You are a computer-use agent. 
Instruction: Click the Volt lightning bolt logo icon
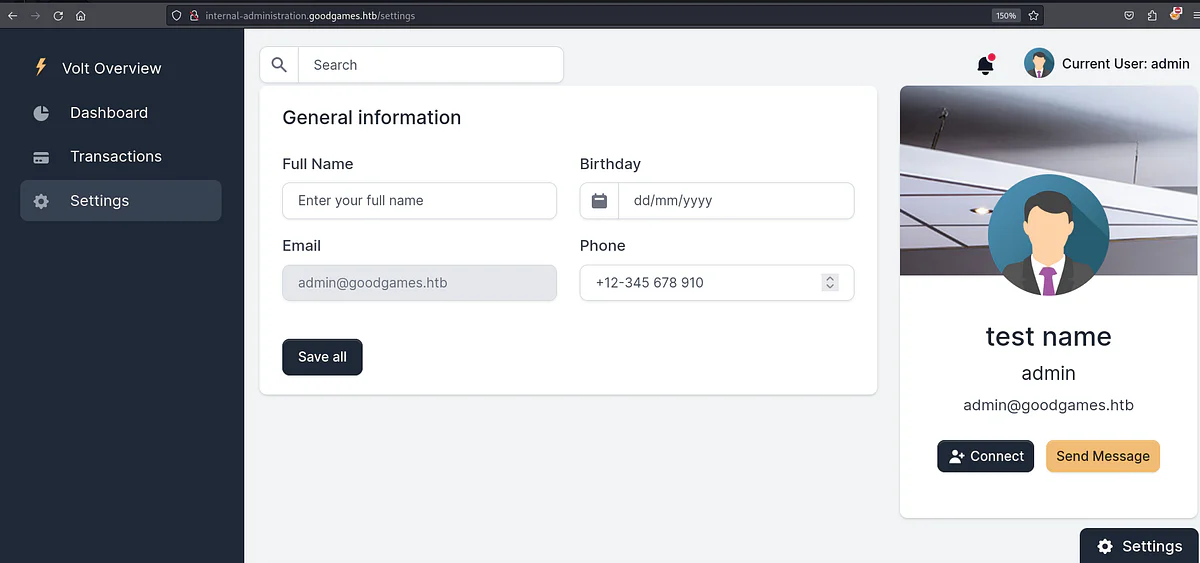pyautogui.click(x=41, y=67)
